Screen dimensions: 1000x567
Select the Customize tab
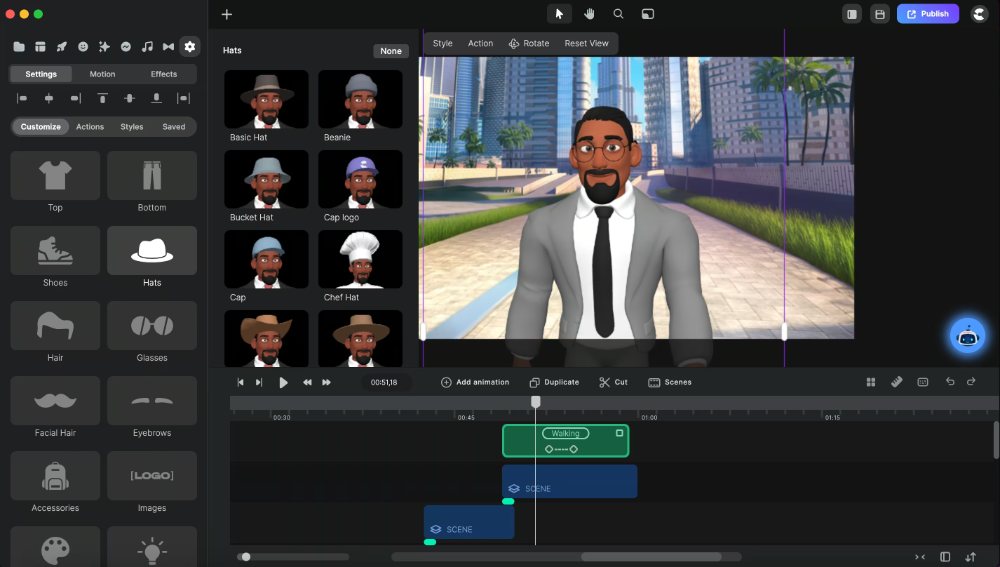(x=41, y=127)
